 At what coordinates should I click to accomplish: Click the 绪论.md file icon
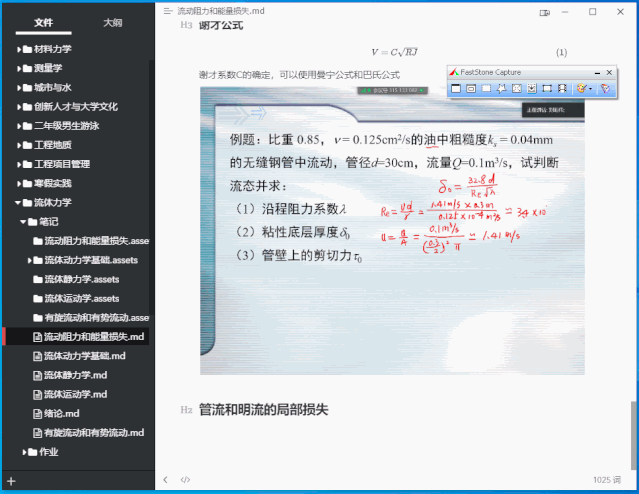[x=37, y=414]
